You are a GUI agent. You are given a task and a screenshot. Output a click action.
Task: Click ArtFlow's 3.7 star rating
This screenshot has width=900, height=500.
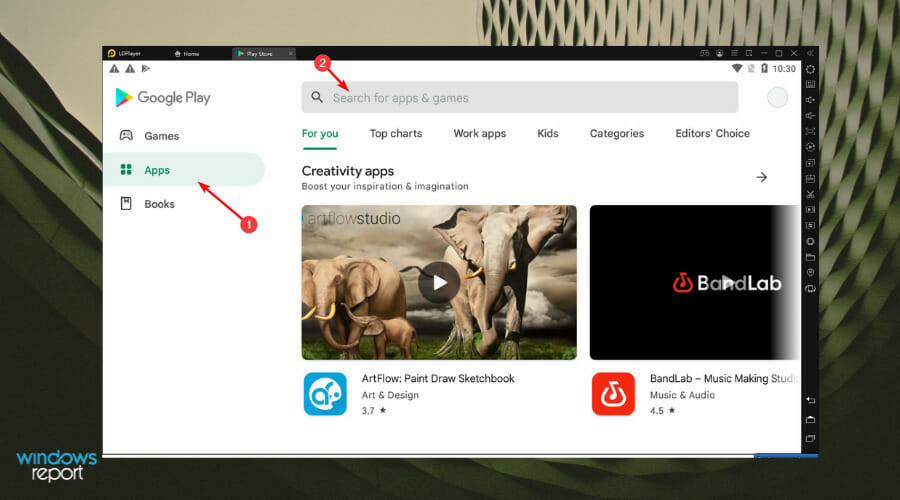pos(374,410)
